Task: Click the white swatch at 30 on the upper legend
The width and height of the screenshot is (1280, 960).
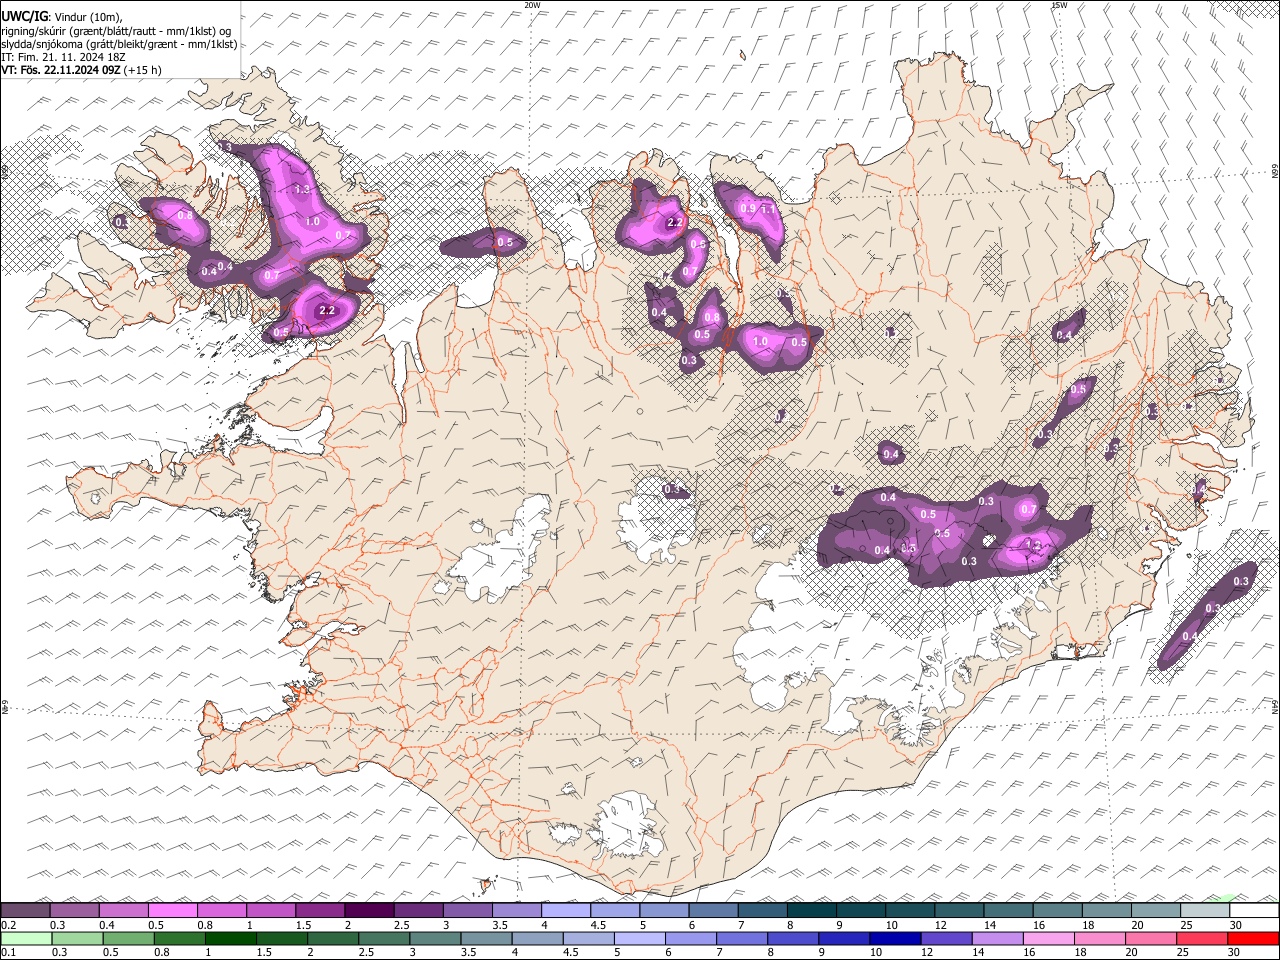Action: (1254, 910)
